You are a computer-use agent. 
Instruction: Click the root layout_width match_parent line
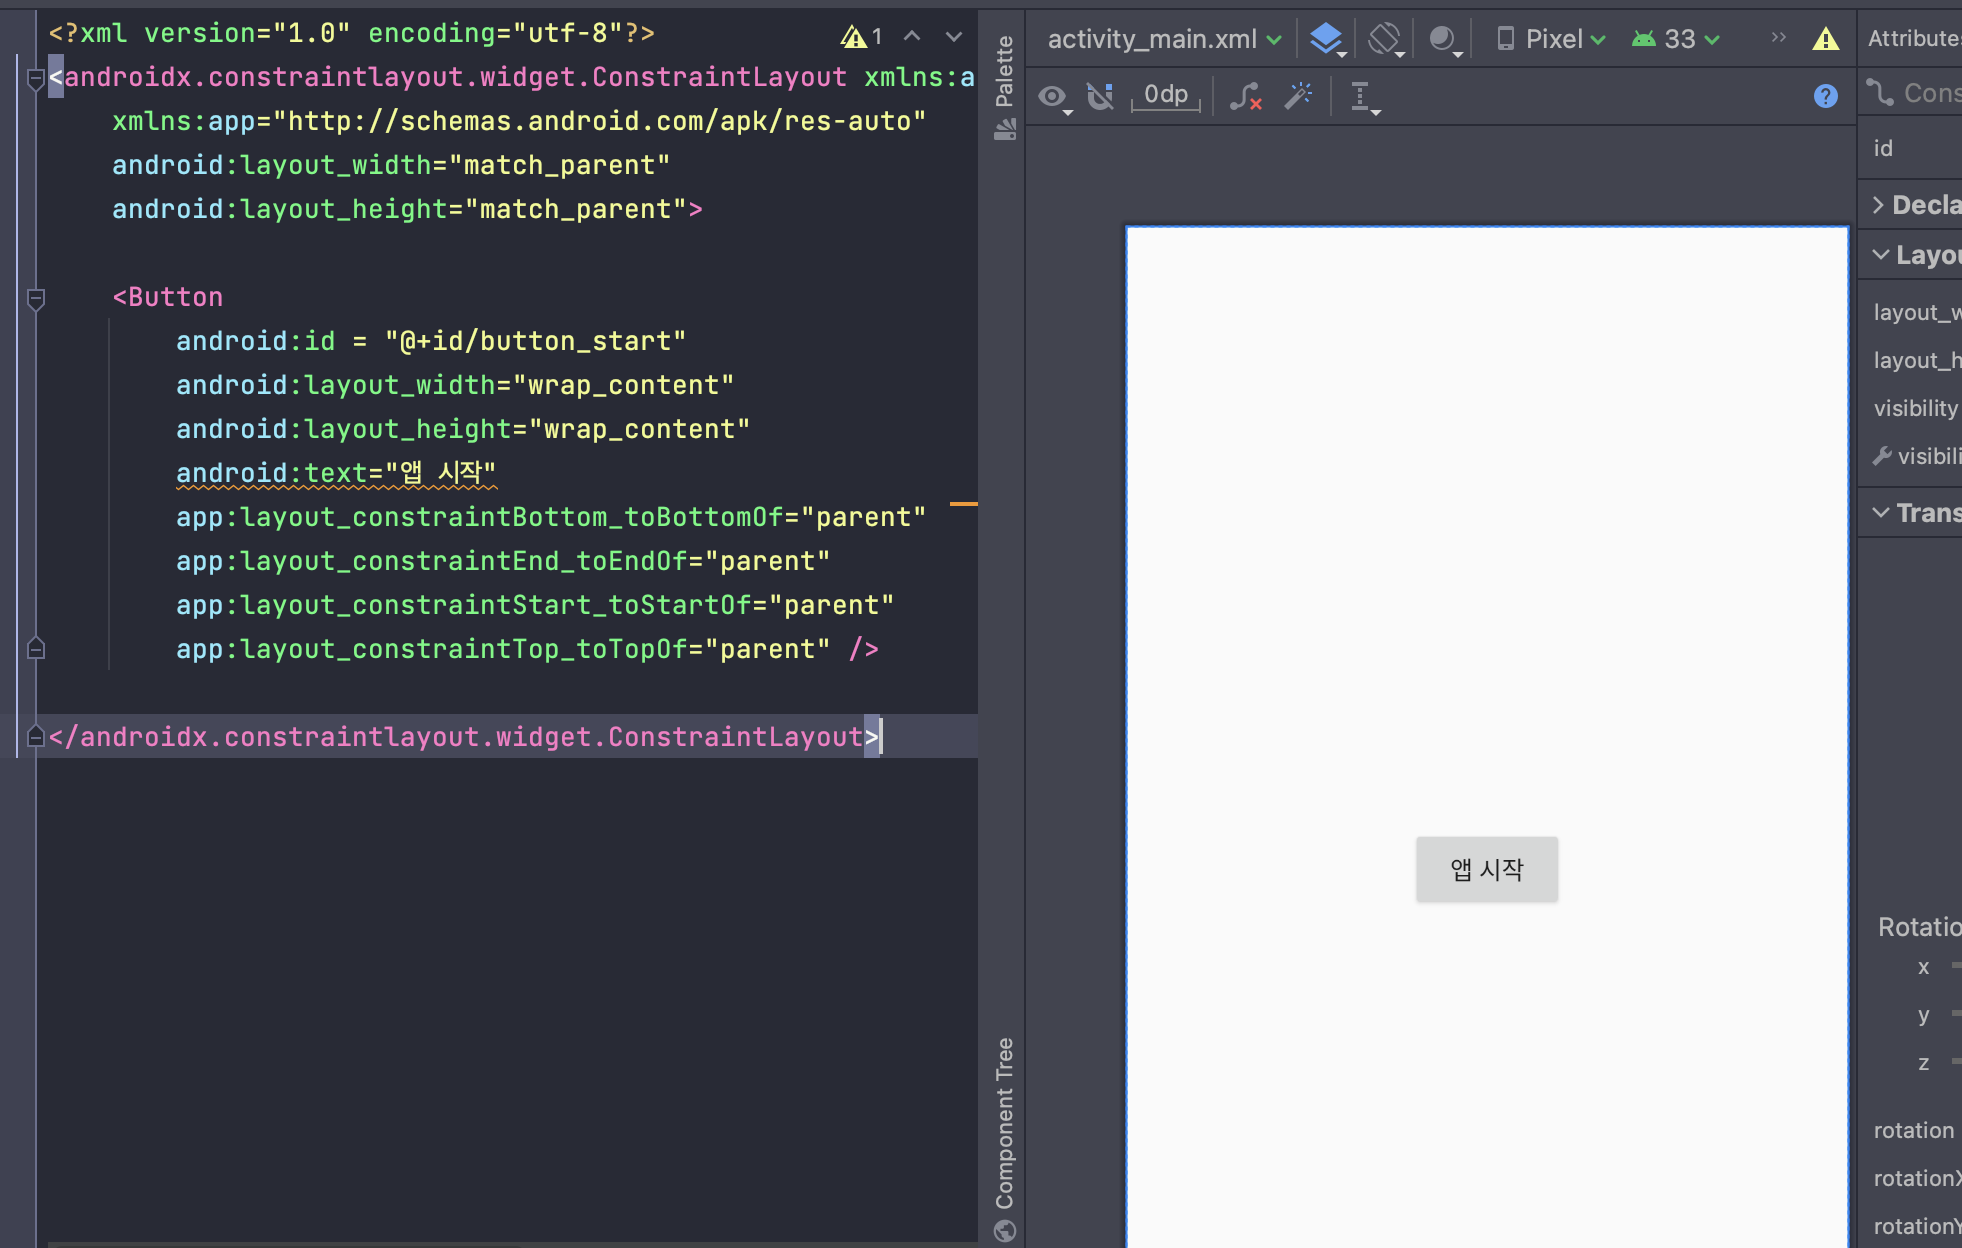[x=391, y=165]
